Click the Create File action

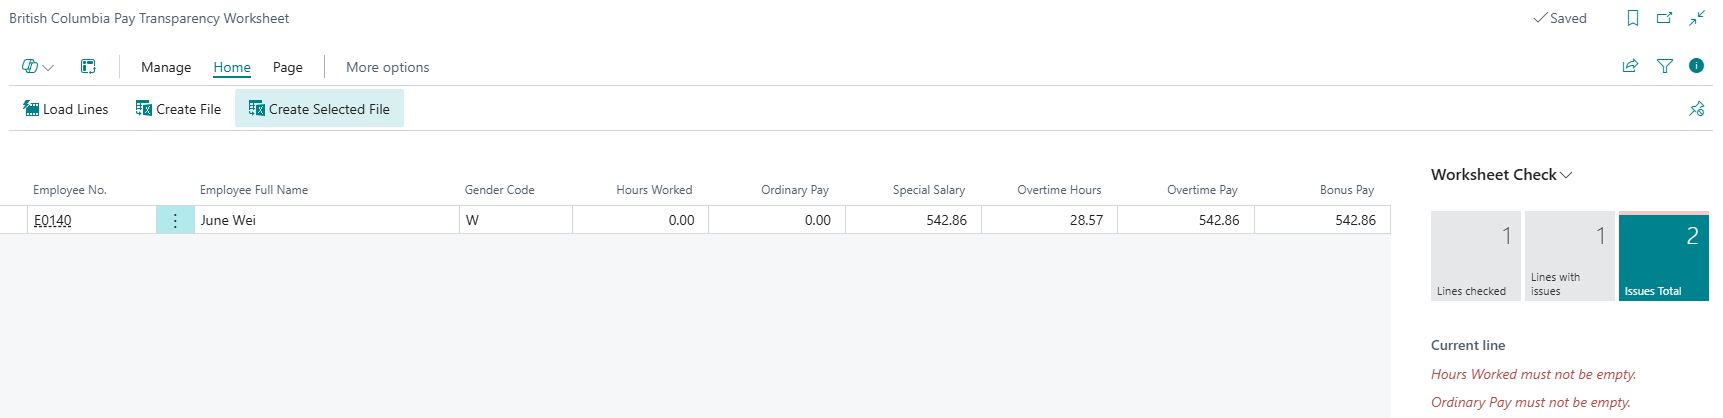[178, 109]
